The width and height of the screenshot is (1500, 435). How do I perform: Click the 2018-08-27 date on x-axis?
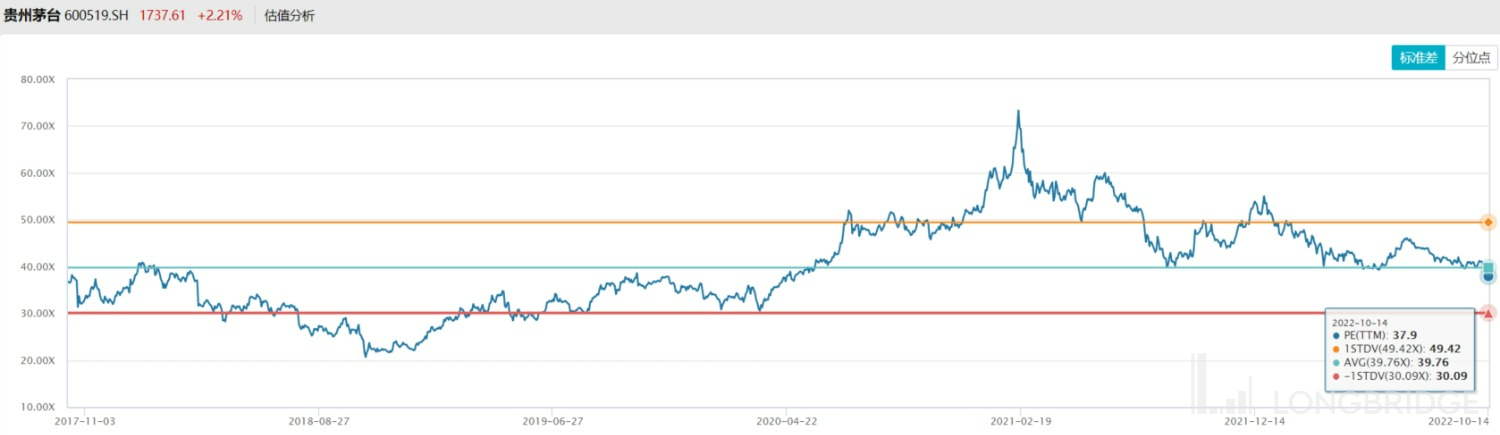[x=318, y=422]
